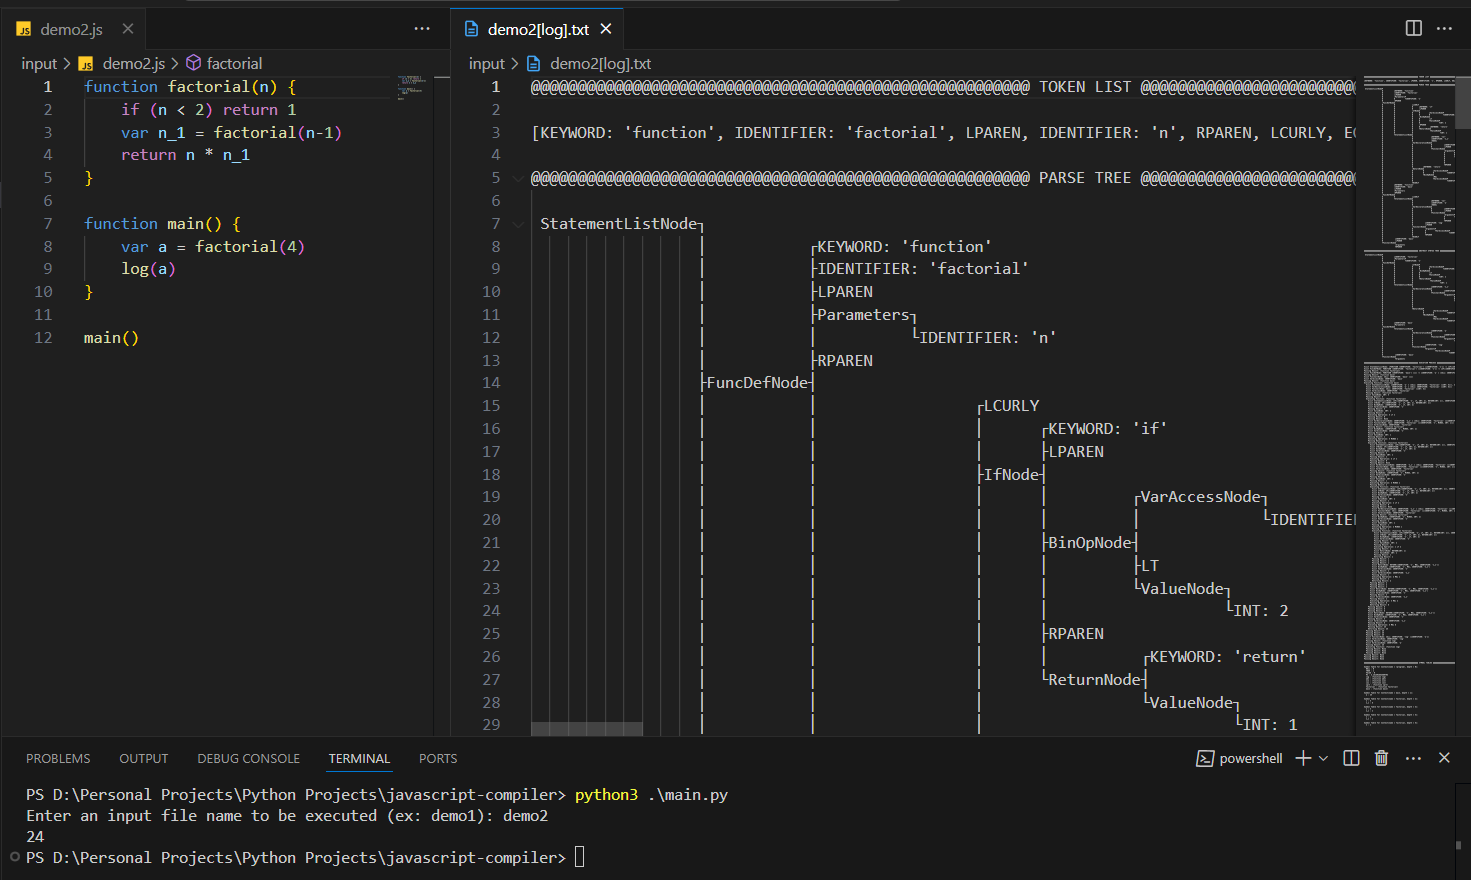Viewport: 1471px width, 880px height.
Task: Click the horizontal scrollbar of log editor
Action: pos(587,728)
